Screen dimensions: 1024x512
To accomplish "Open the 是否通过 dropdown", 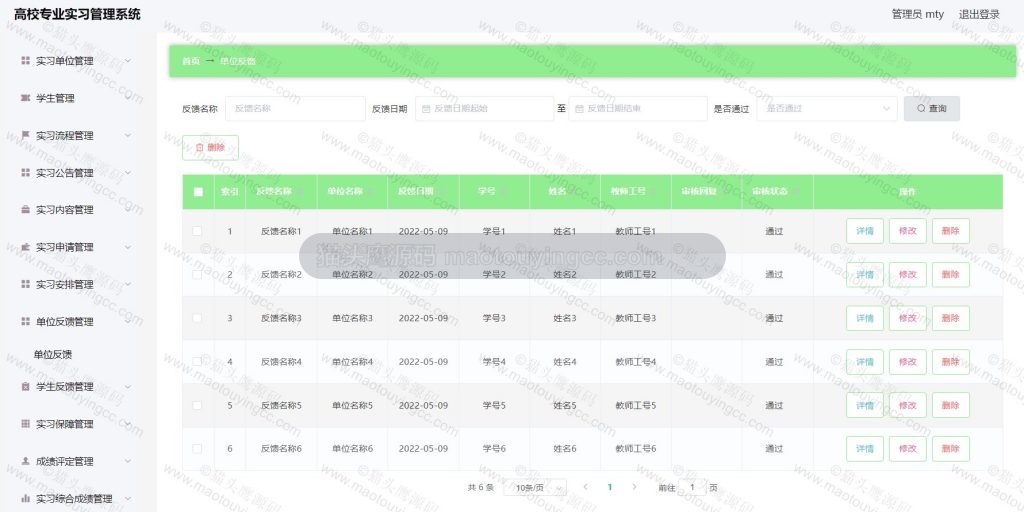I will point(827,108).
